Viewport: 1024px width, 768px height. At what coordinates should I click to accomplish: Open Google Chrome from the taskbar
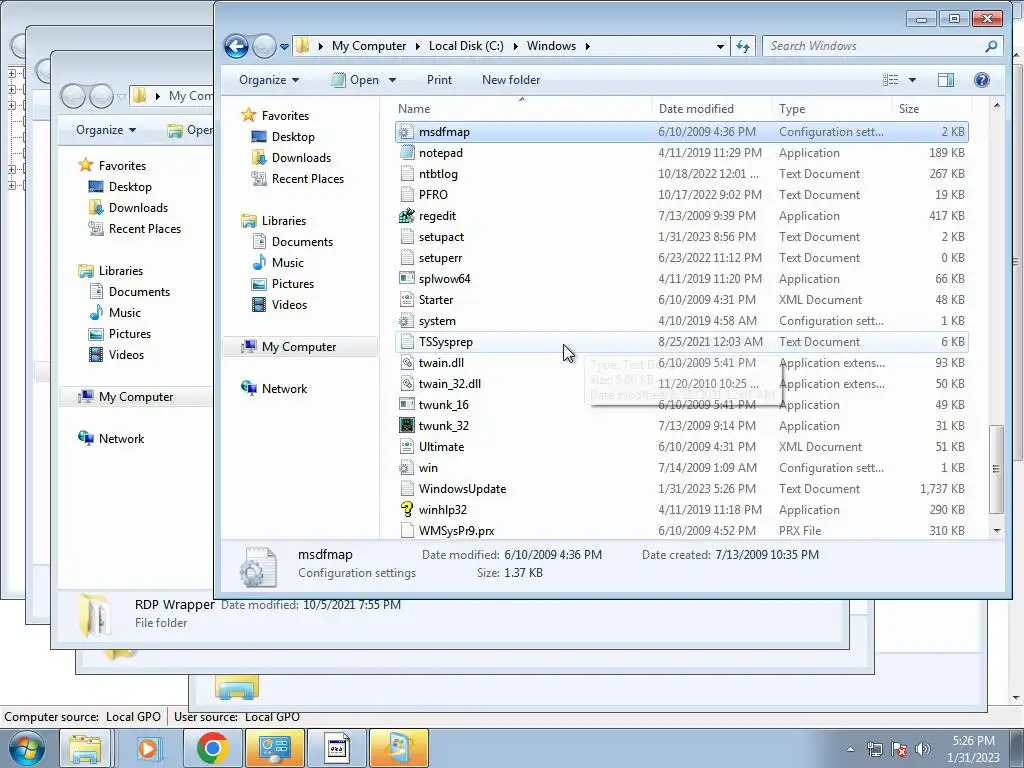tap(213, 748)
